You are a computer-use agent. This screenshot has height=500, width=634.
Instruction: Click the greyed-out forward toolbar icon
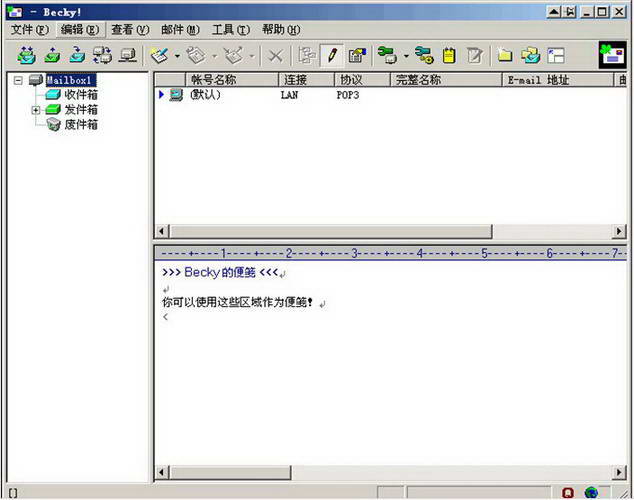pos(233,55)
